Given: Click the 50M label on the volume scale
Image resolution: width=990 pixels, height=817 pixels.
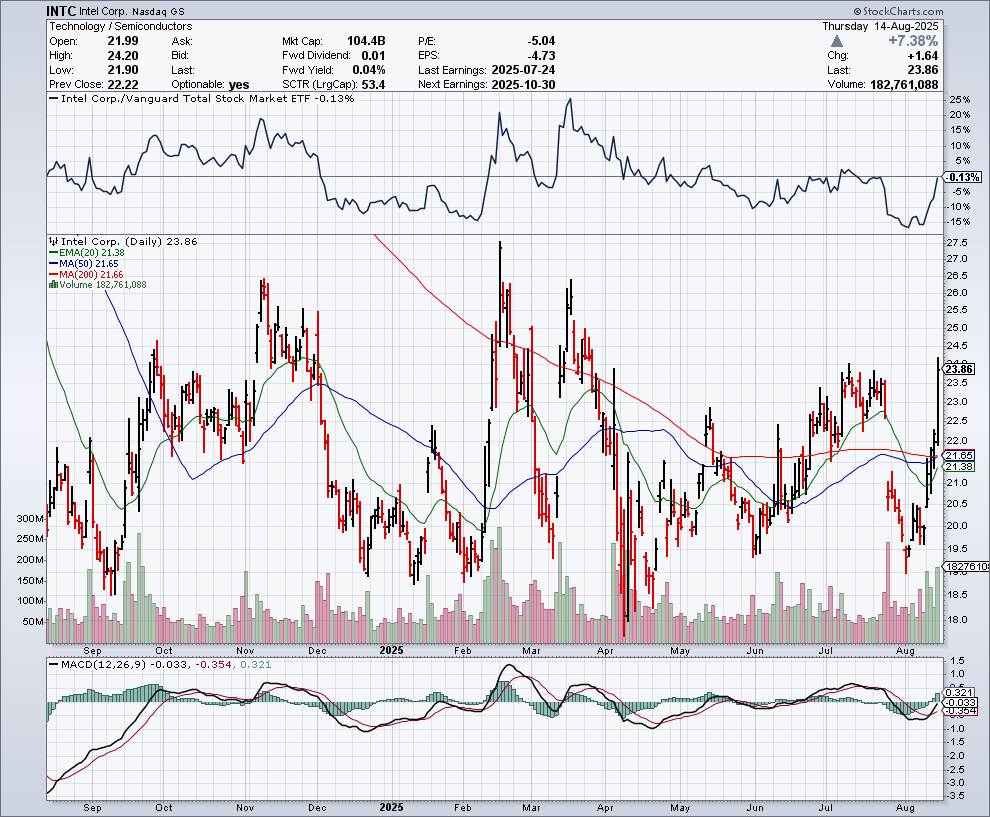Looking at the screenshot, I should pos(33,621).
